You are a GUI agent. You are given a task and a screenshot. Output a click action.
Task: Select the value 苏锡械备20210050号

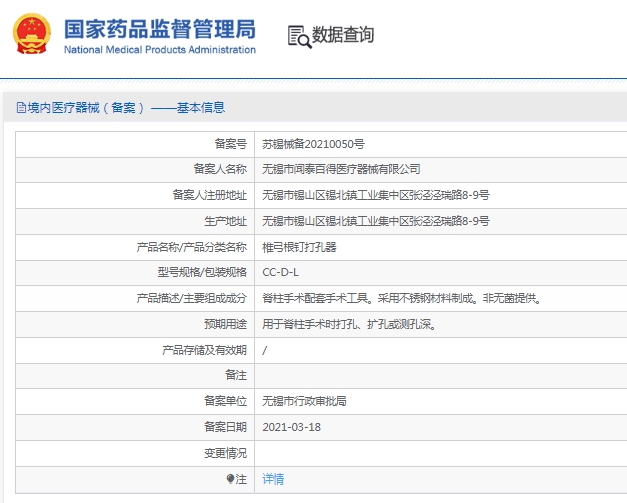(x=313, y=144)
